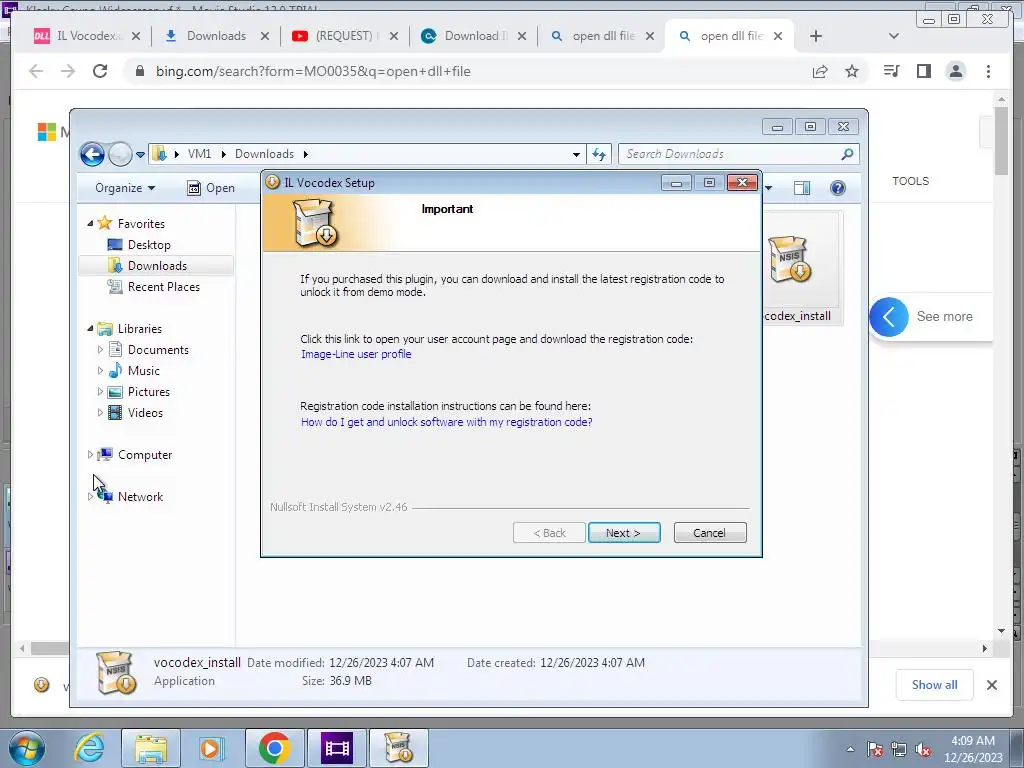The width and height of the screenshot is (1024, 768).
Task: Select Network in the navigation pane
Action: 140,497
